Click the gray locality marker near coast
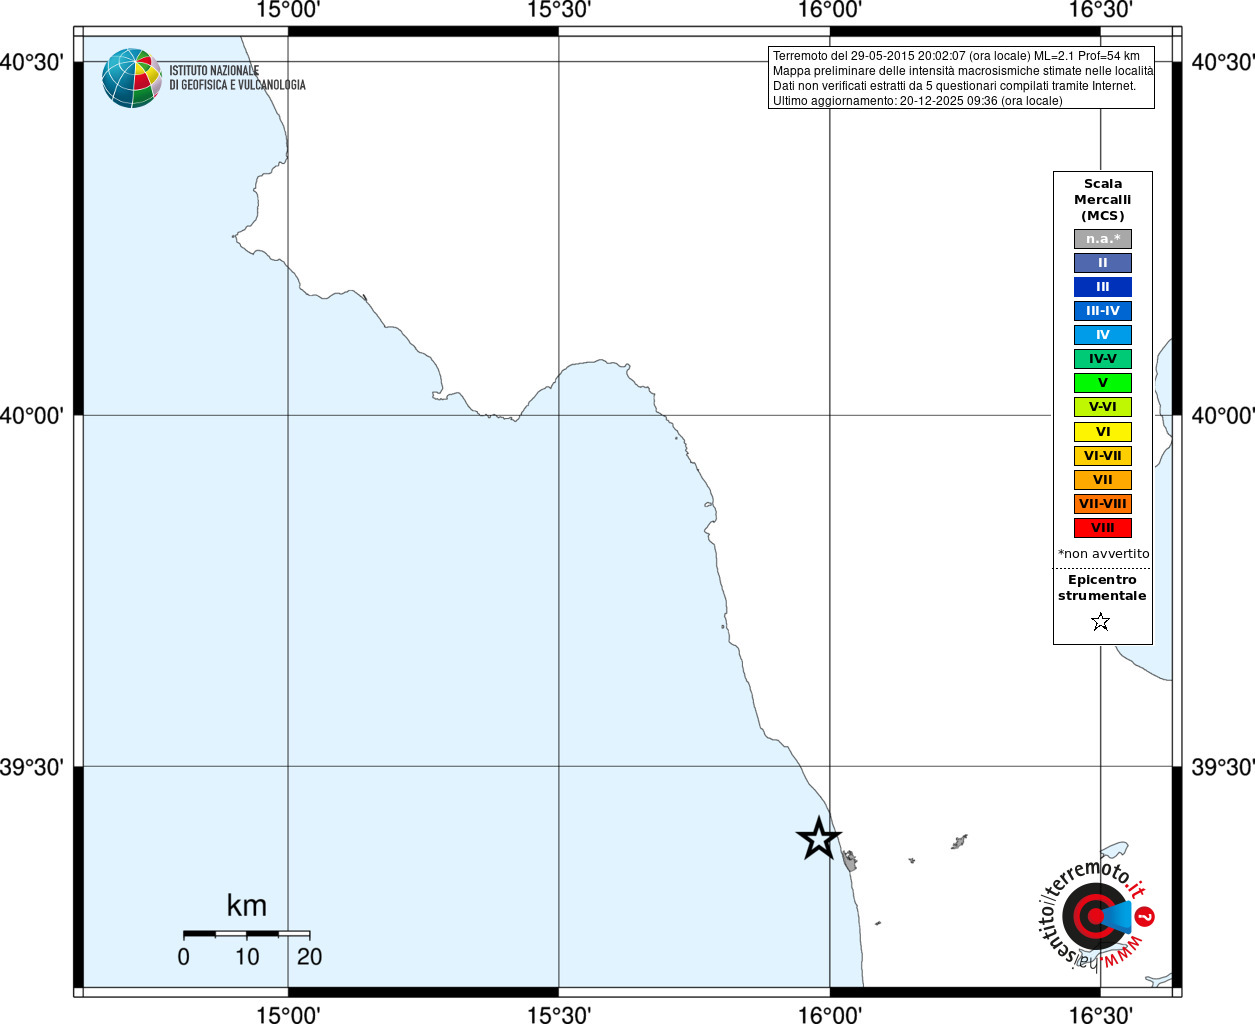1255x1024 pixels. 850,860
